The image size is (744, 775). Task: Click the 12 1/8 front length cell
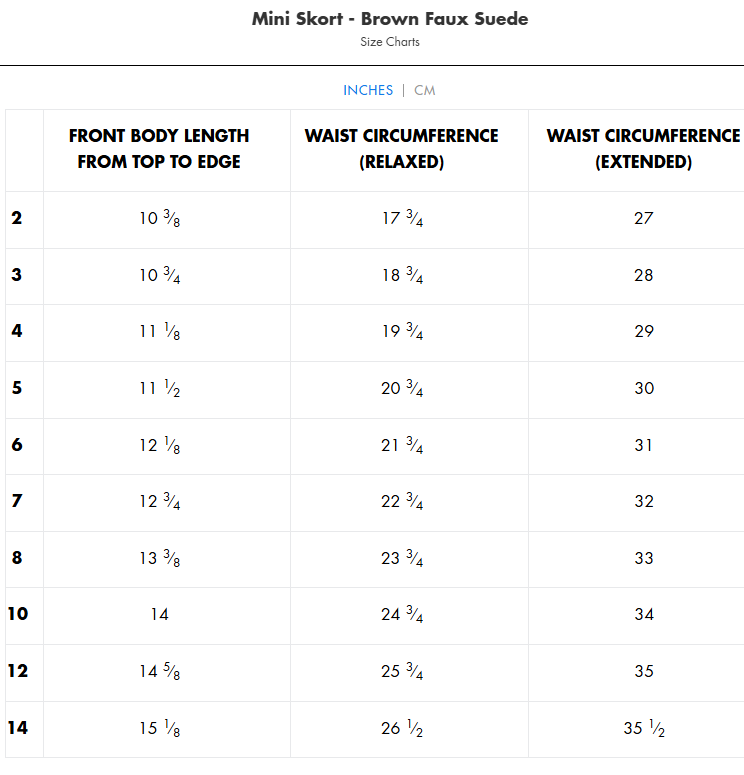click(x=159, y=445)
